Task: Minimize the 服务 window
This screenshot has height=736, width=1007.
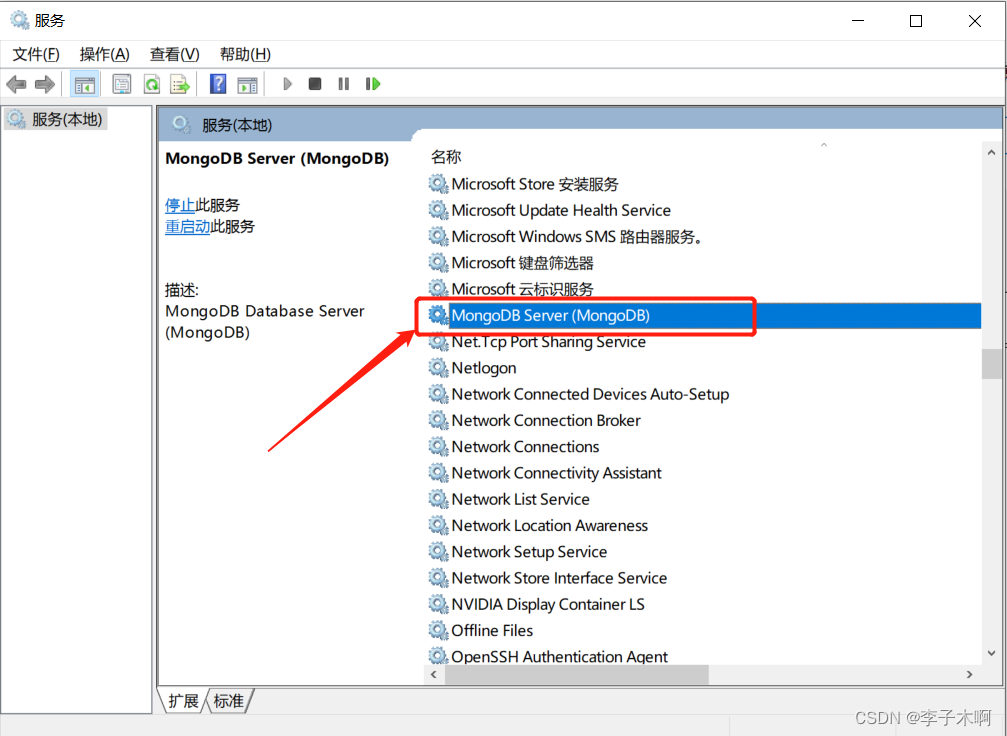Action: pos(857,21)
